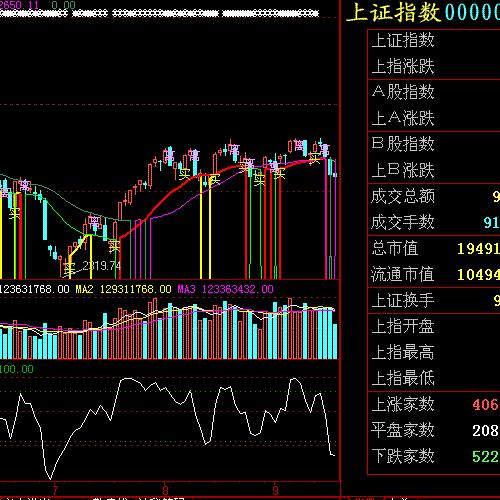Viewport: 500px width, 500px height.
Task: Select the A股指数 row
Action: [x=434, y=92]
